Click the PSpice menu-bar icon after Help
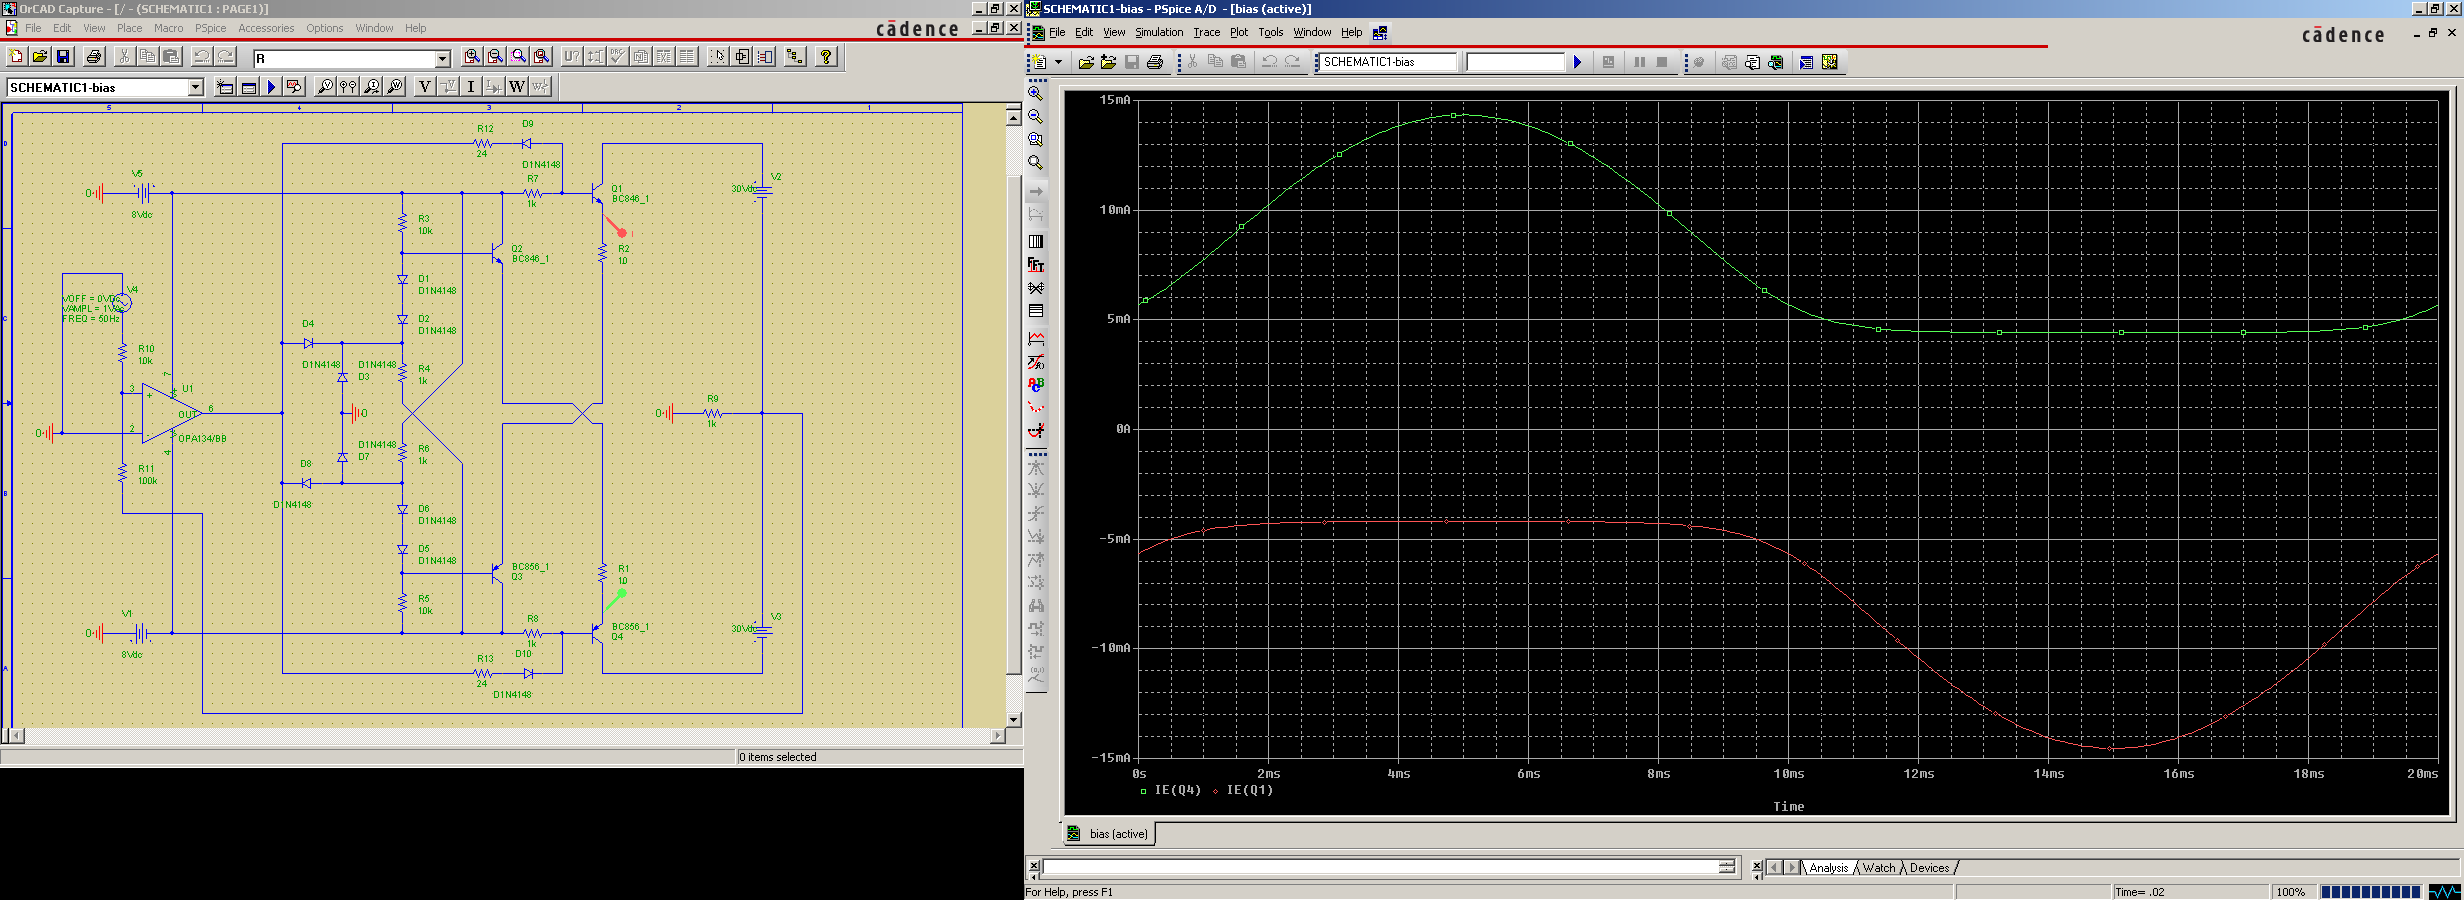The image size is (2464, 900). click(x=1380, y=32)
